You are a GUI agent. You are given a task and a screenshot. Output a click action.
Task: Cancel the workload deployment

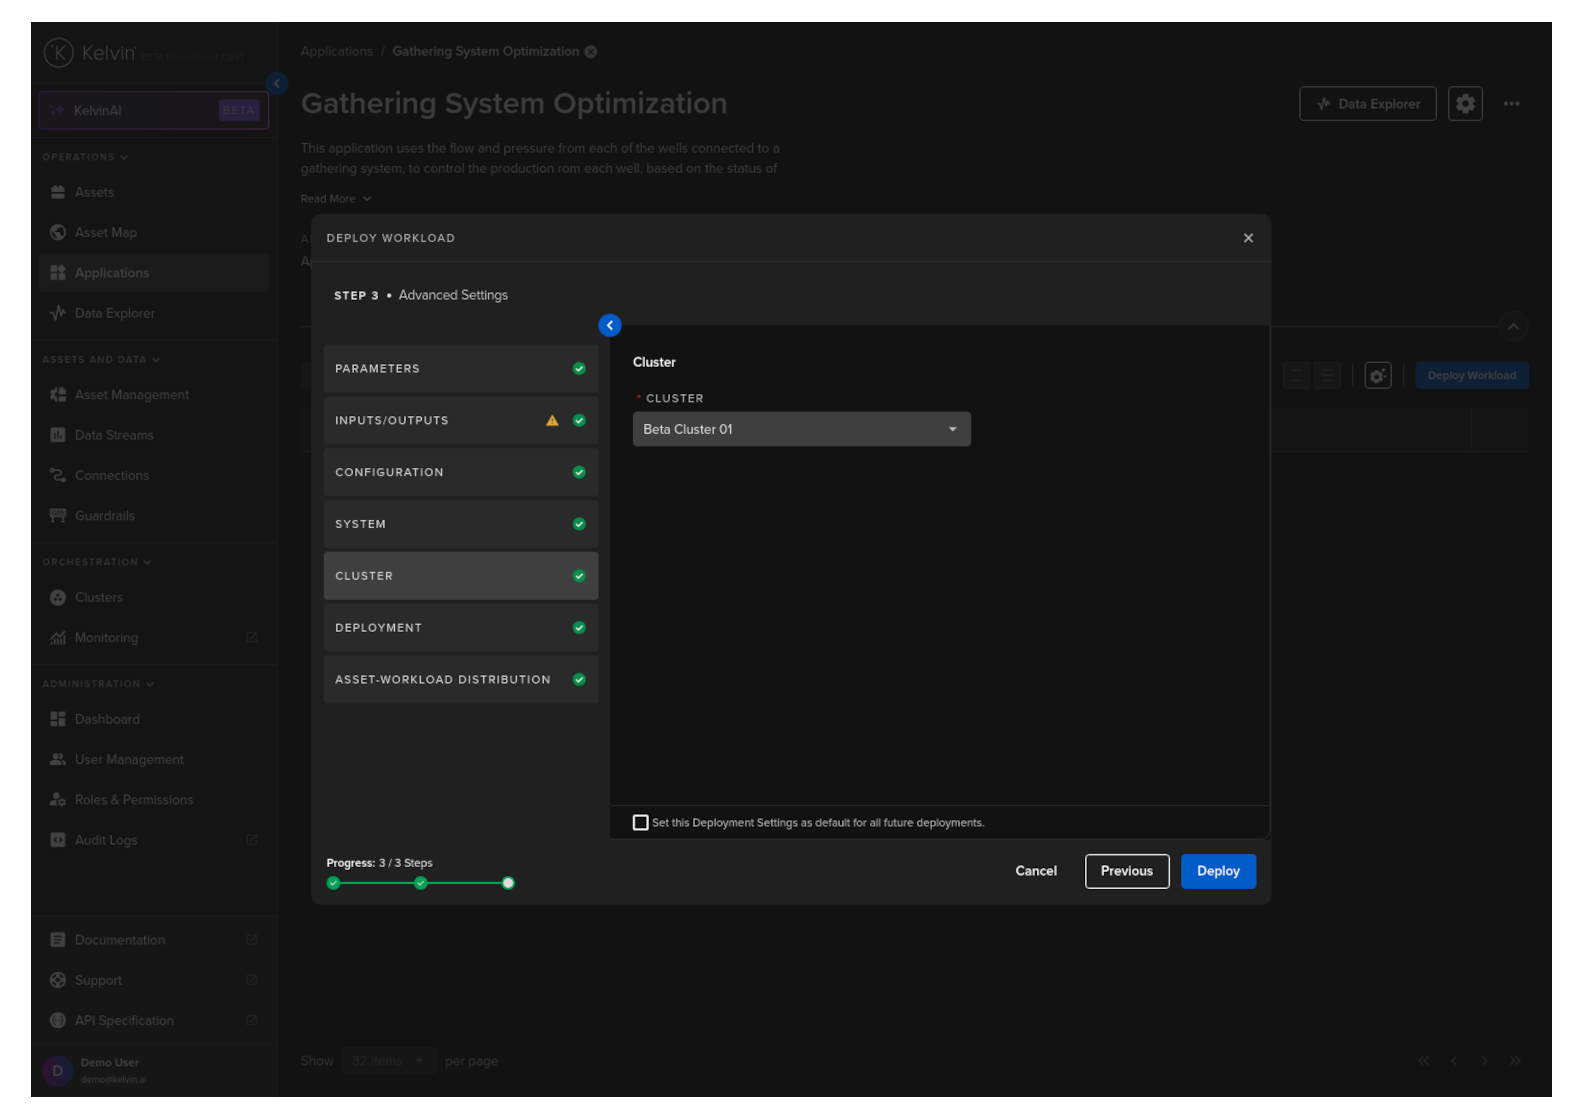point(1036,871)
